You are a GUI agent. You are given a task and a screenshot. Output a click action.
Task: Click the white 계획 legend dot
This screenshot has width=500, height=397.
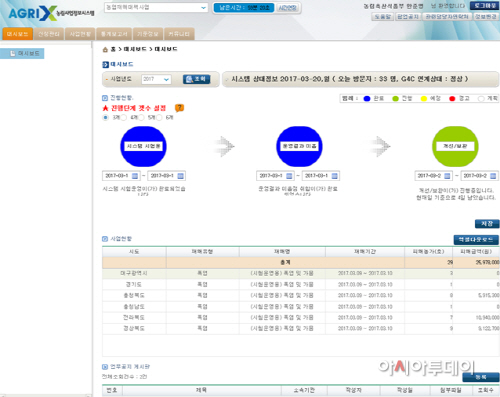[481, 99]
